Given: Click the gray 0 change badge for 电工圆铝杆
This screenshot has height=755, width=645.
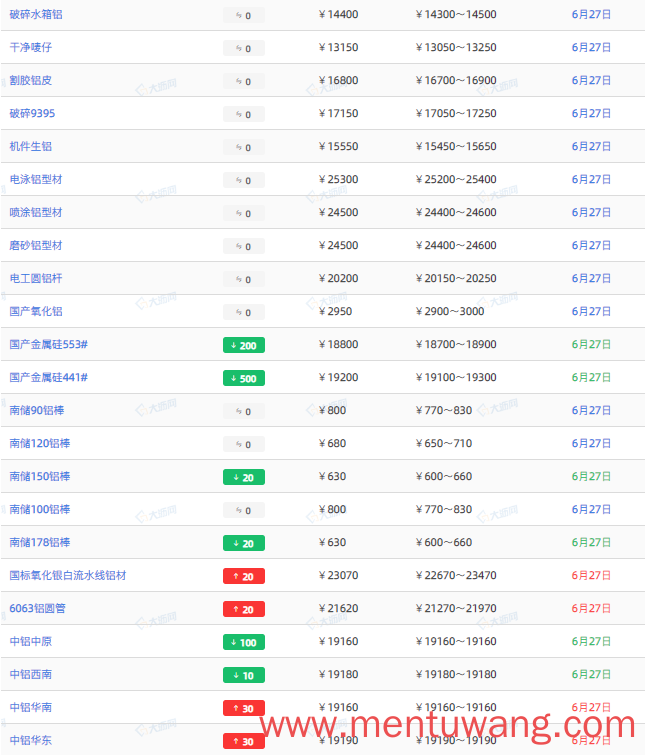Looking at the screenshot, I should pyautogui.click(x=244, y=279).
